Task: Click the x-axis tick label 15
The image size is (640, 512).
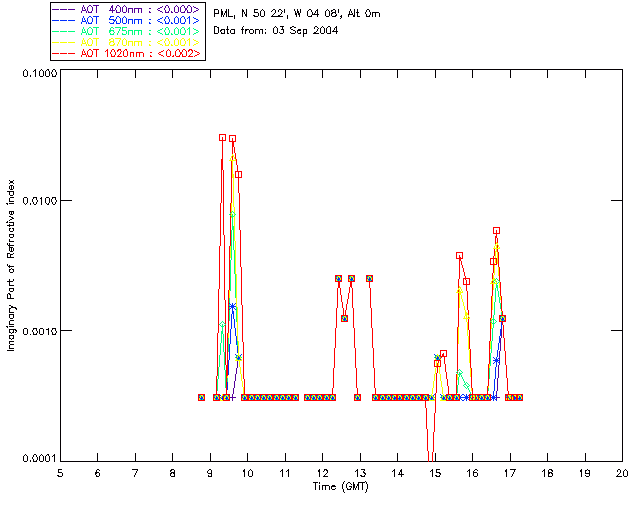Action: pos(435,473)
